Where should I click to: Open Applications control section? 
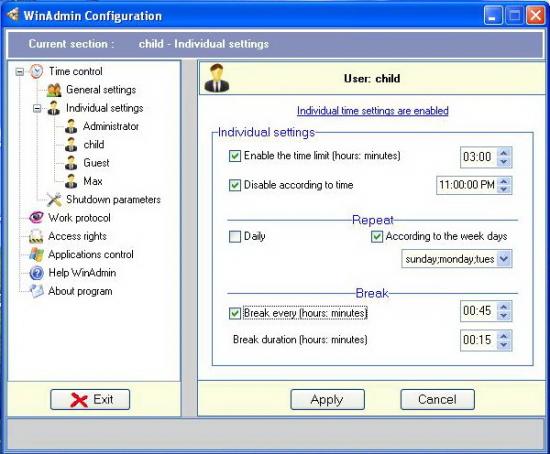(x=91, y=254)
